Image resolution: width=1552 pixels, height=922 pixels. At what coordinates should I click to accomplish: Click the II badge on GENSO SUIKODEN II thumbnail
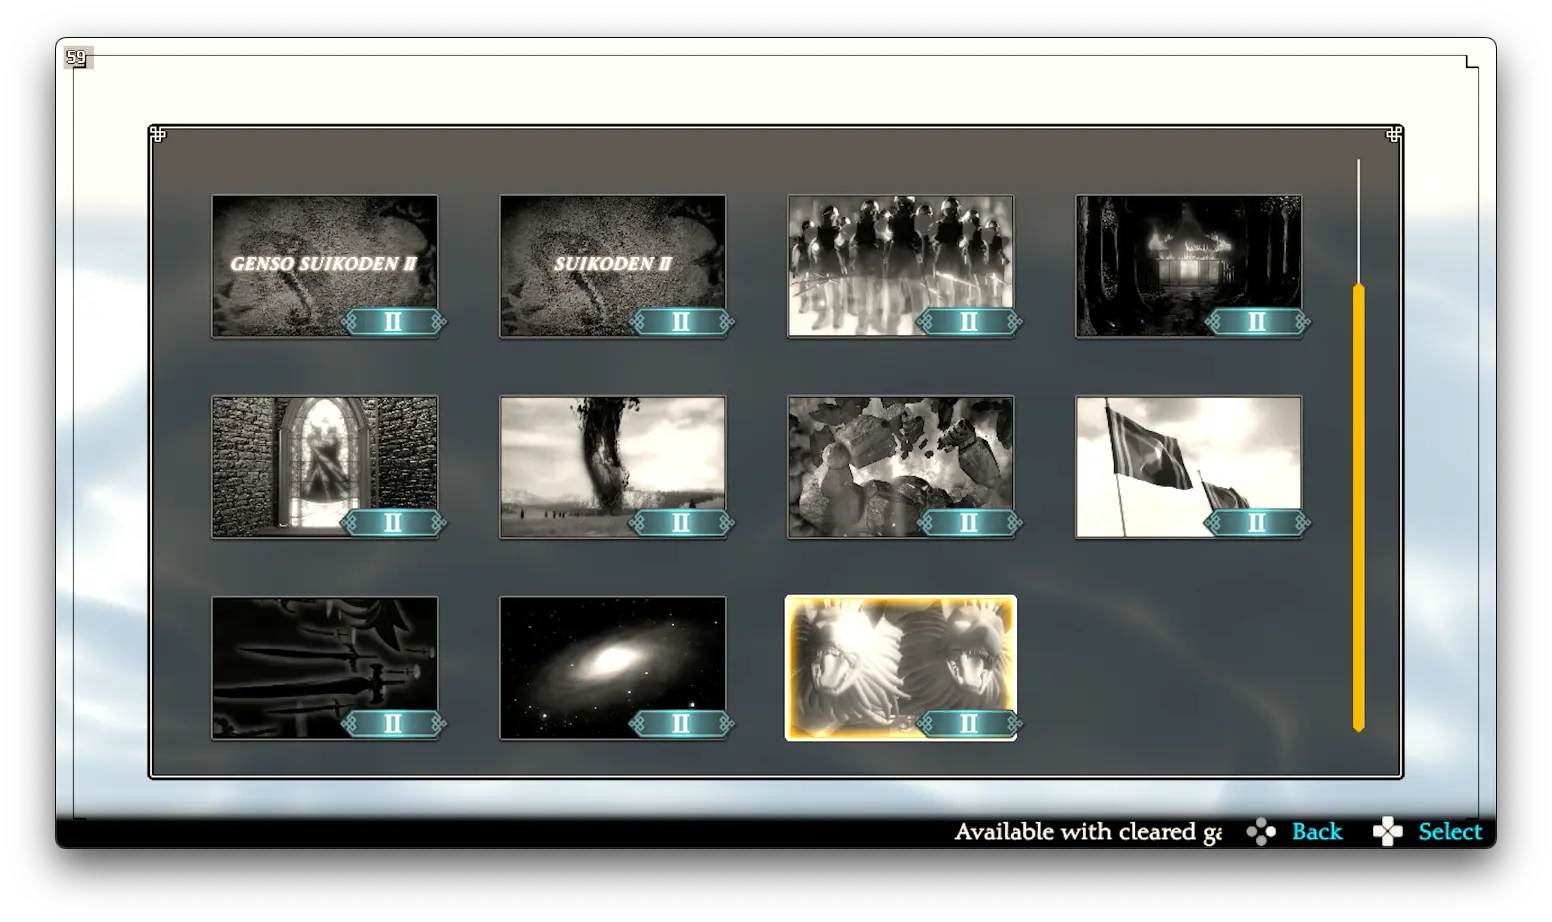(393, 321)
